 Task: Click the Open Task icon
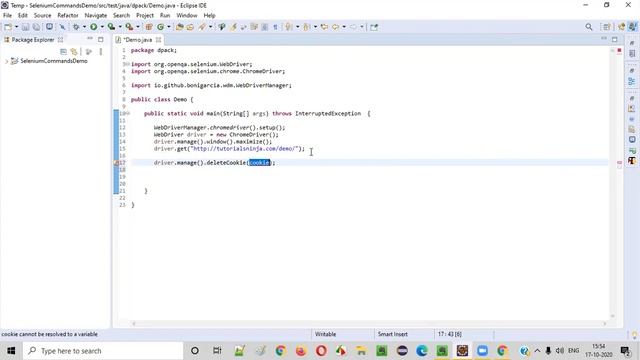[x=190, y=27]
